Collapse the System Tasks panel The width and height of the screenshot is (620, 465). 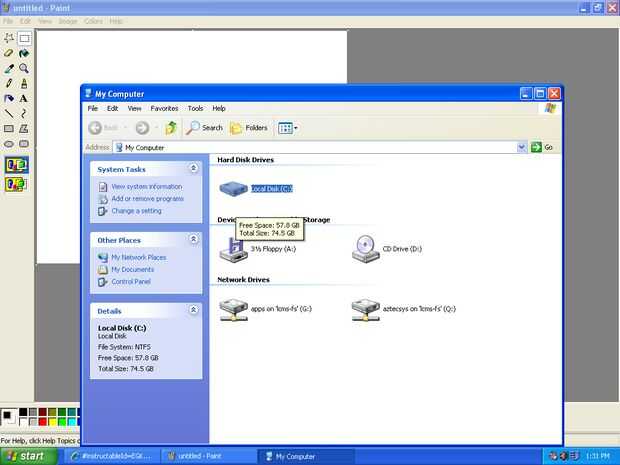pyautogui.click(x=193, y=168)
